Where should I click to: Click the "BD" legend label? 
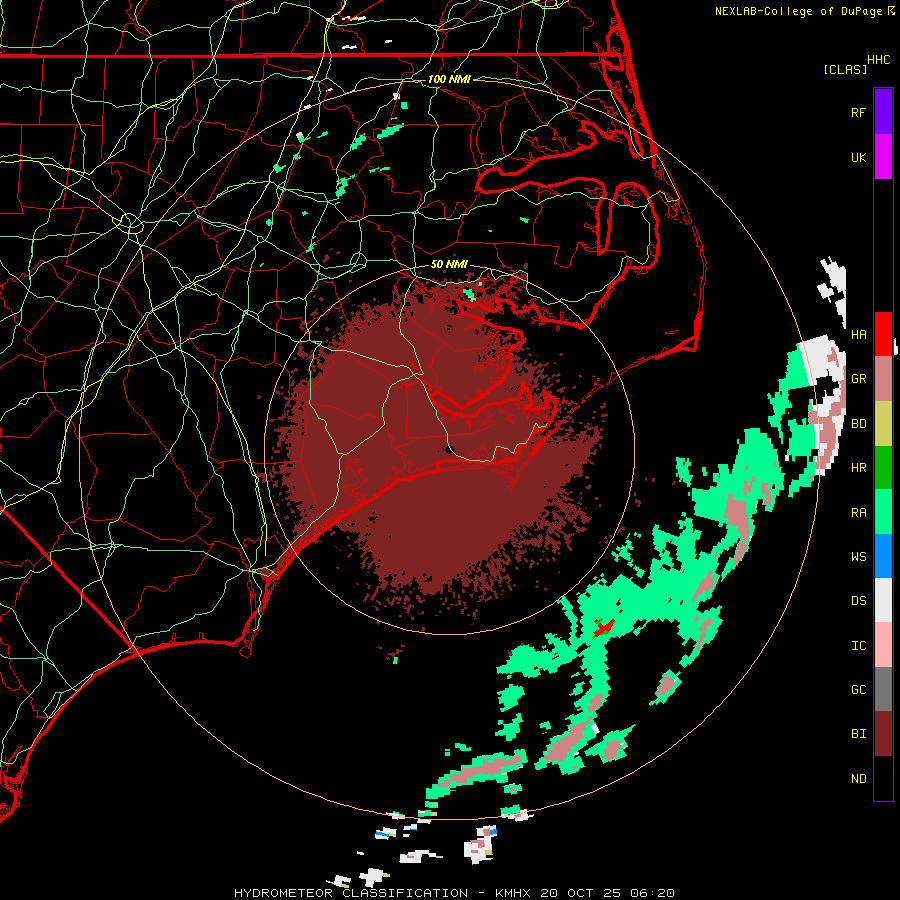[858, 424]
